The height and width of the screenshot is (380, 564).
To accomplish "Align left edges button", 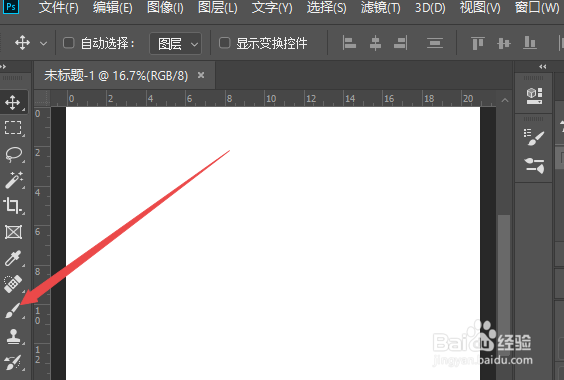I will (349, 44).
